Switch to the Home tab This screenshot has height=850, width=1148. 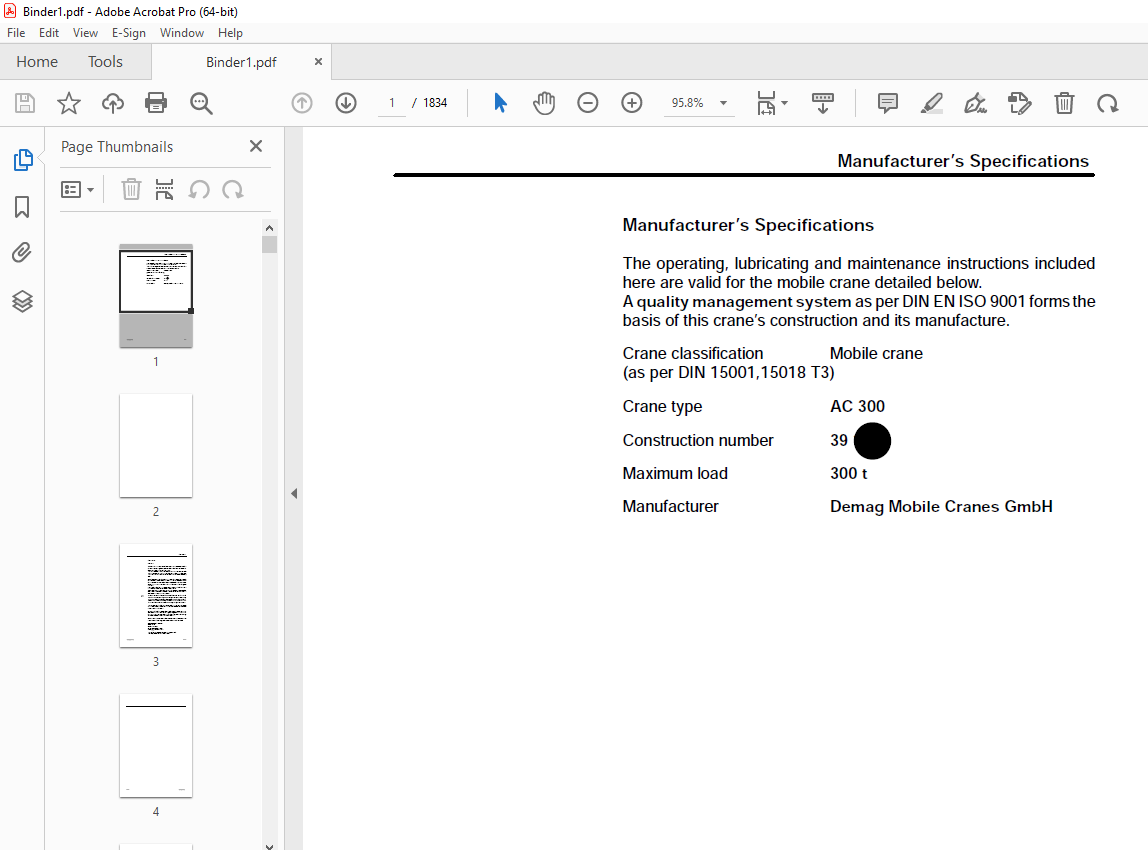click(37, 62)
